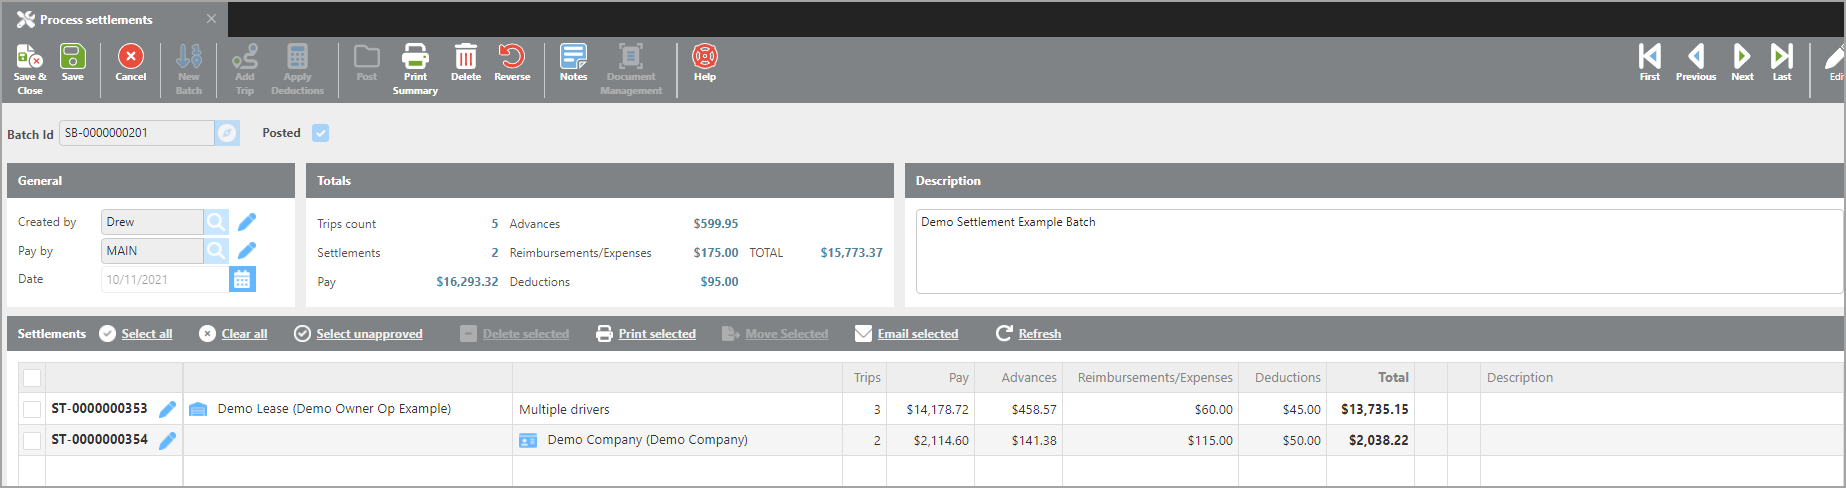Open the Help lifebuoy icon
Screen dimensions: 1846x488
pyautogui.click(x=705, y=59)
